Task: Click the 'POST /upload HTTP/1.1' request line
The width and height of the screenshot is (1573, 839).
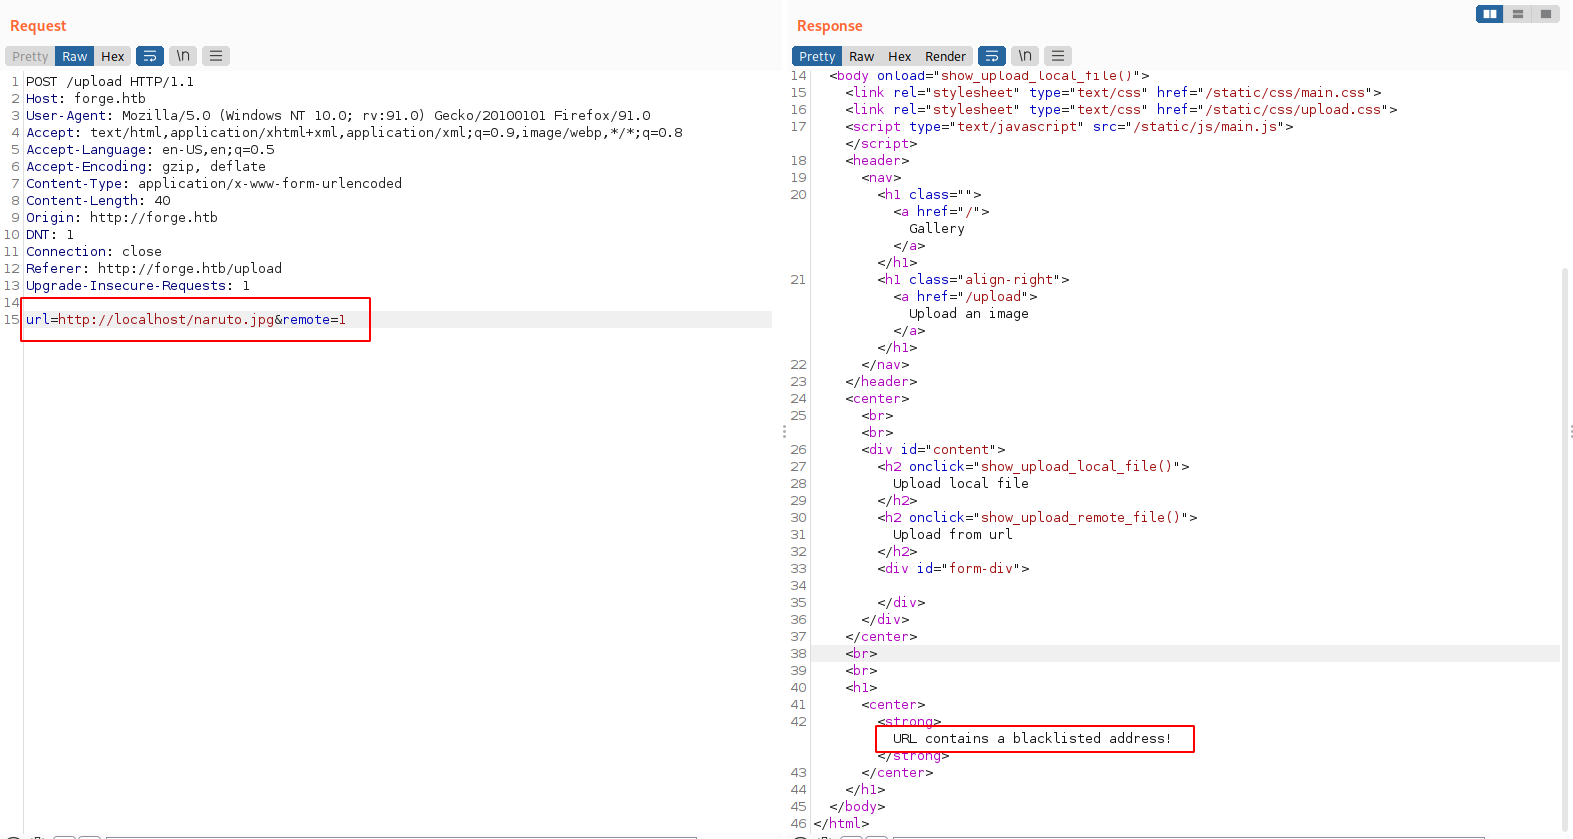Action: click(x=110, y=82)
